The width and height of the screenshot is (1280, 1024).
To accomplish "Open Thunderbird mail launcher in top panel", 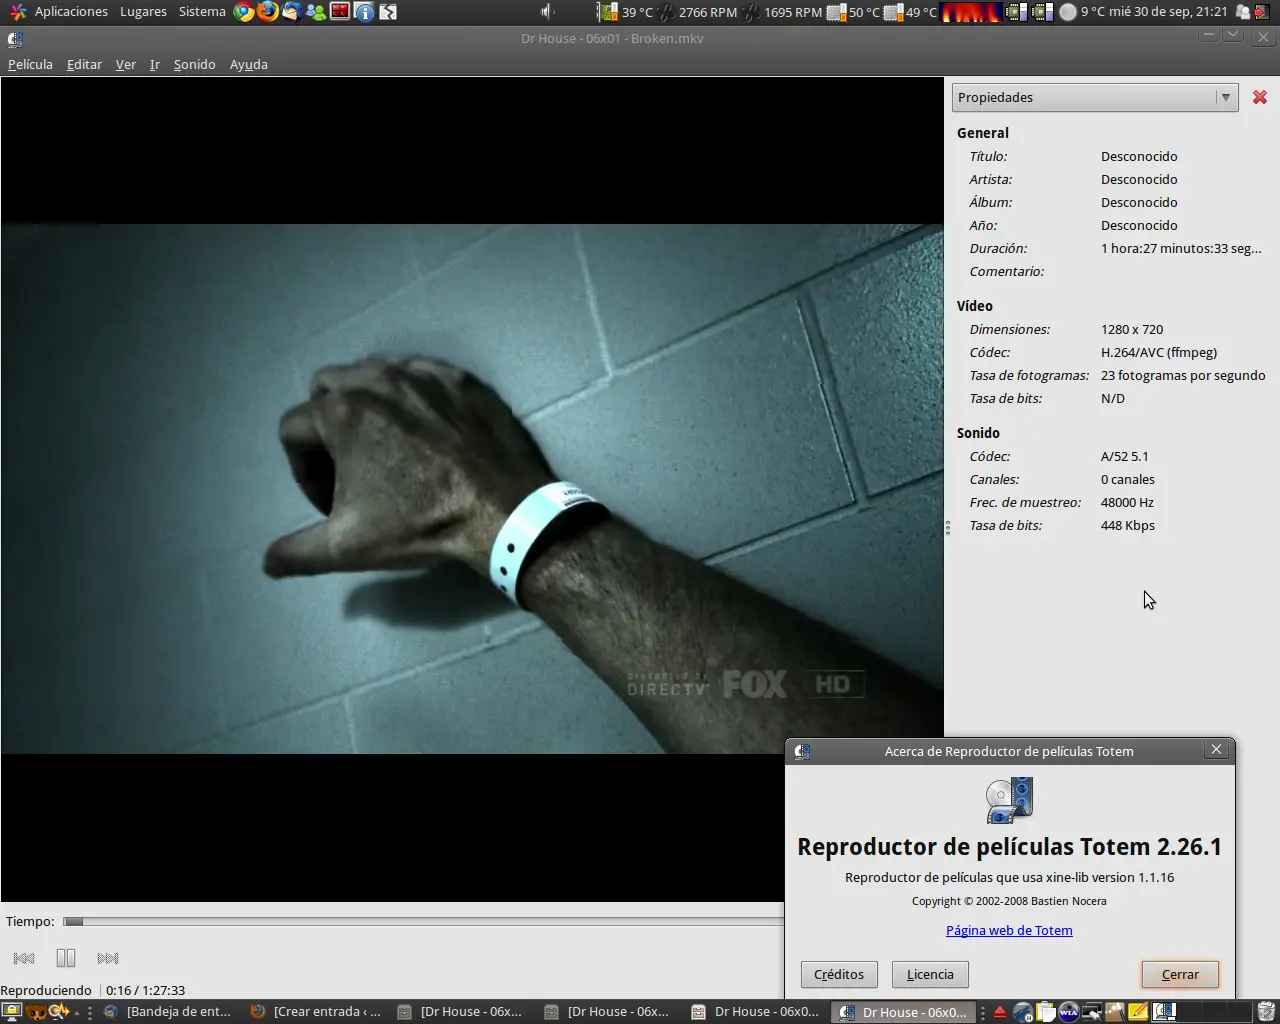I will [x=292, y=12].
